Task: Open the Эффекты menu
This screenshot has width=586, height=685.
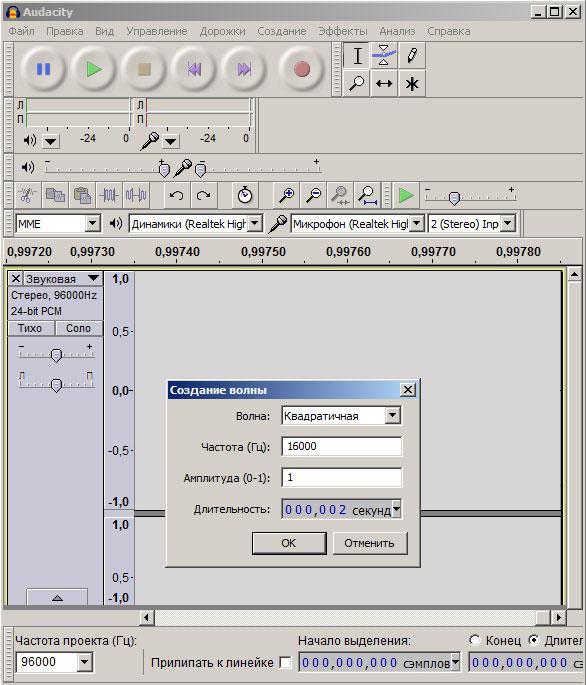Action: point(343,31)
